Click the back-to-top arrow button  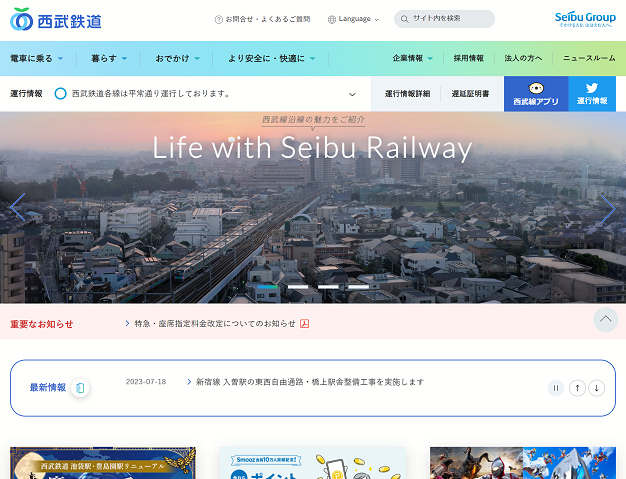605,319
